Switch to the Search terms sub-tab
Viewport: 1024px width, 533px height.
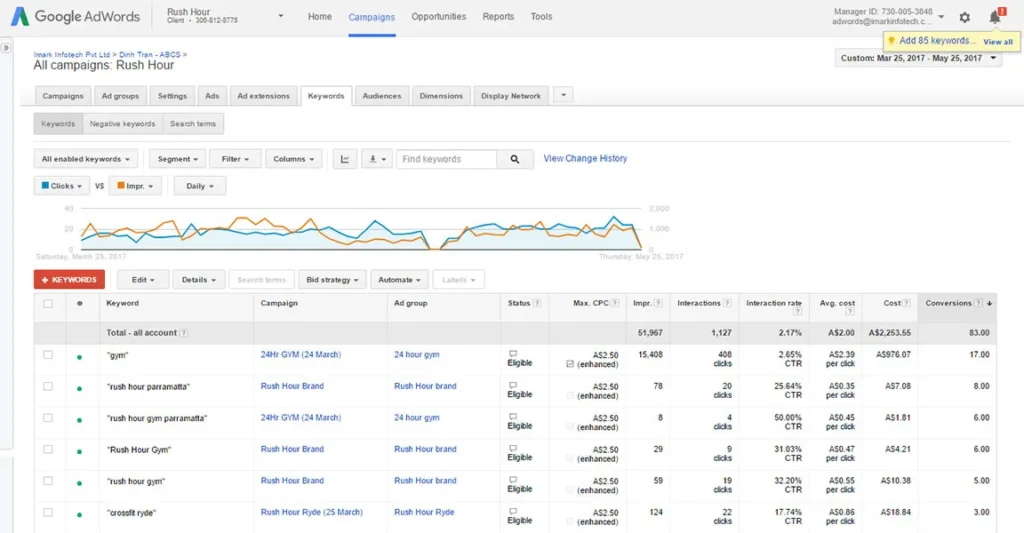(193, 123)
